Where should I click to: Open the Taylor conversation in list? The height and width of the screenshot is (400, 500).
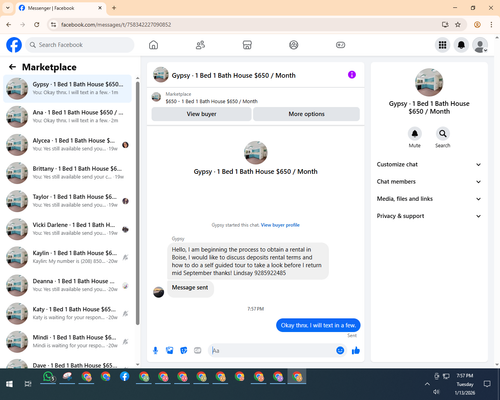coord(67,201)
